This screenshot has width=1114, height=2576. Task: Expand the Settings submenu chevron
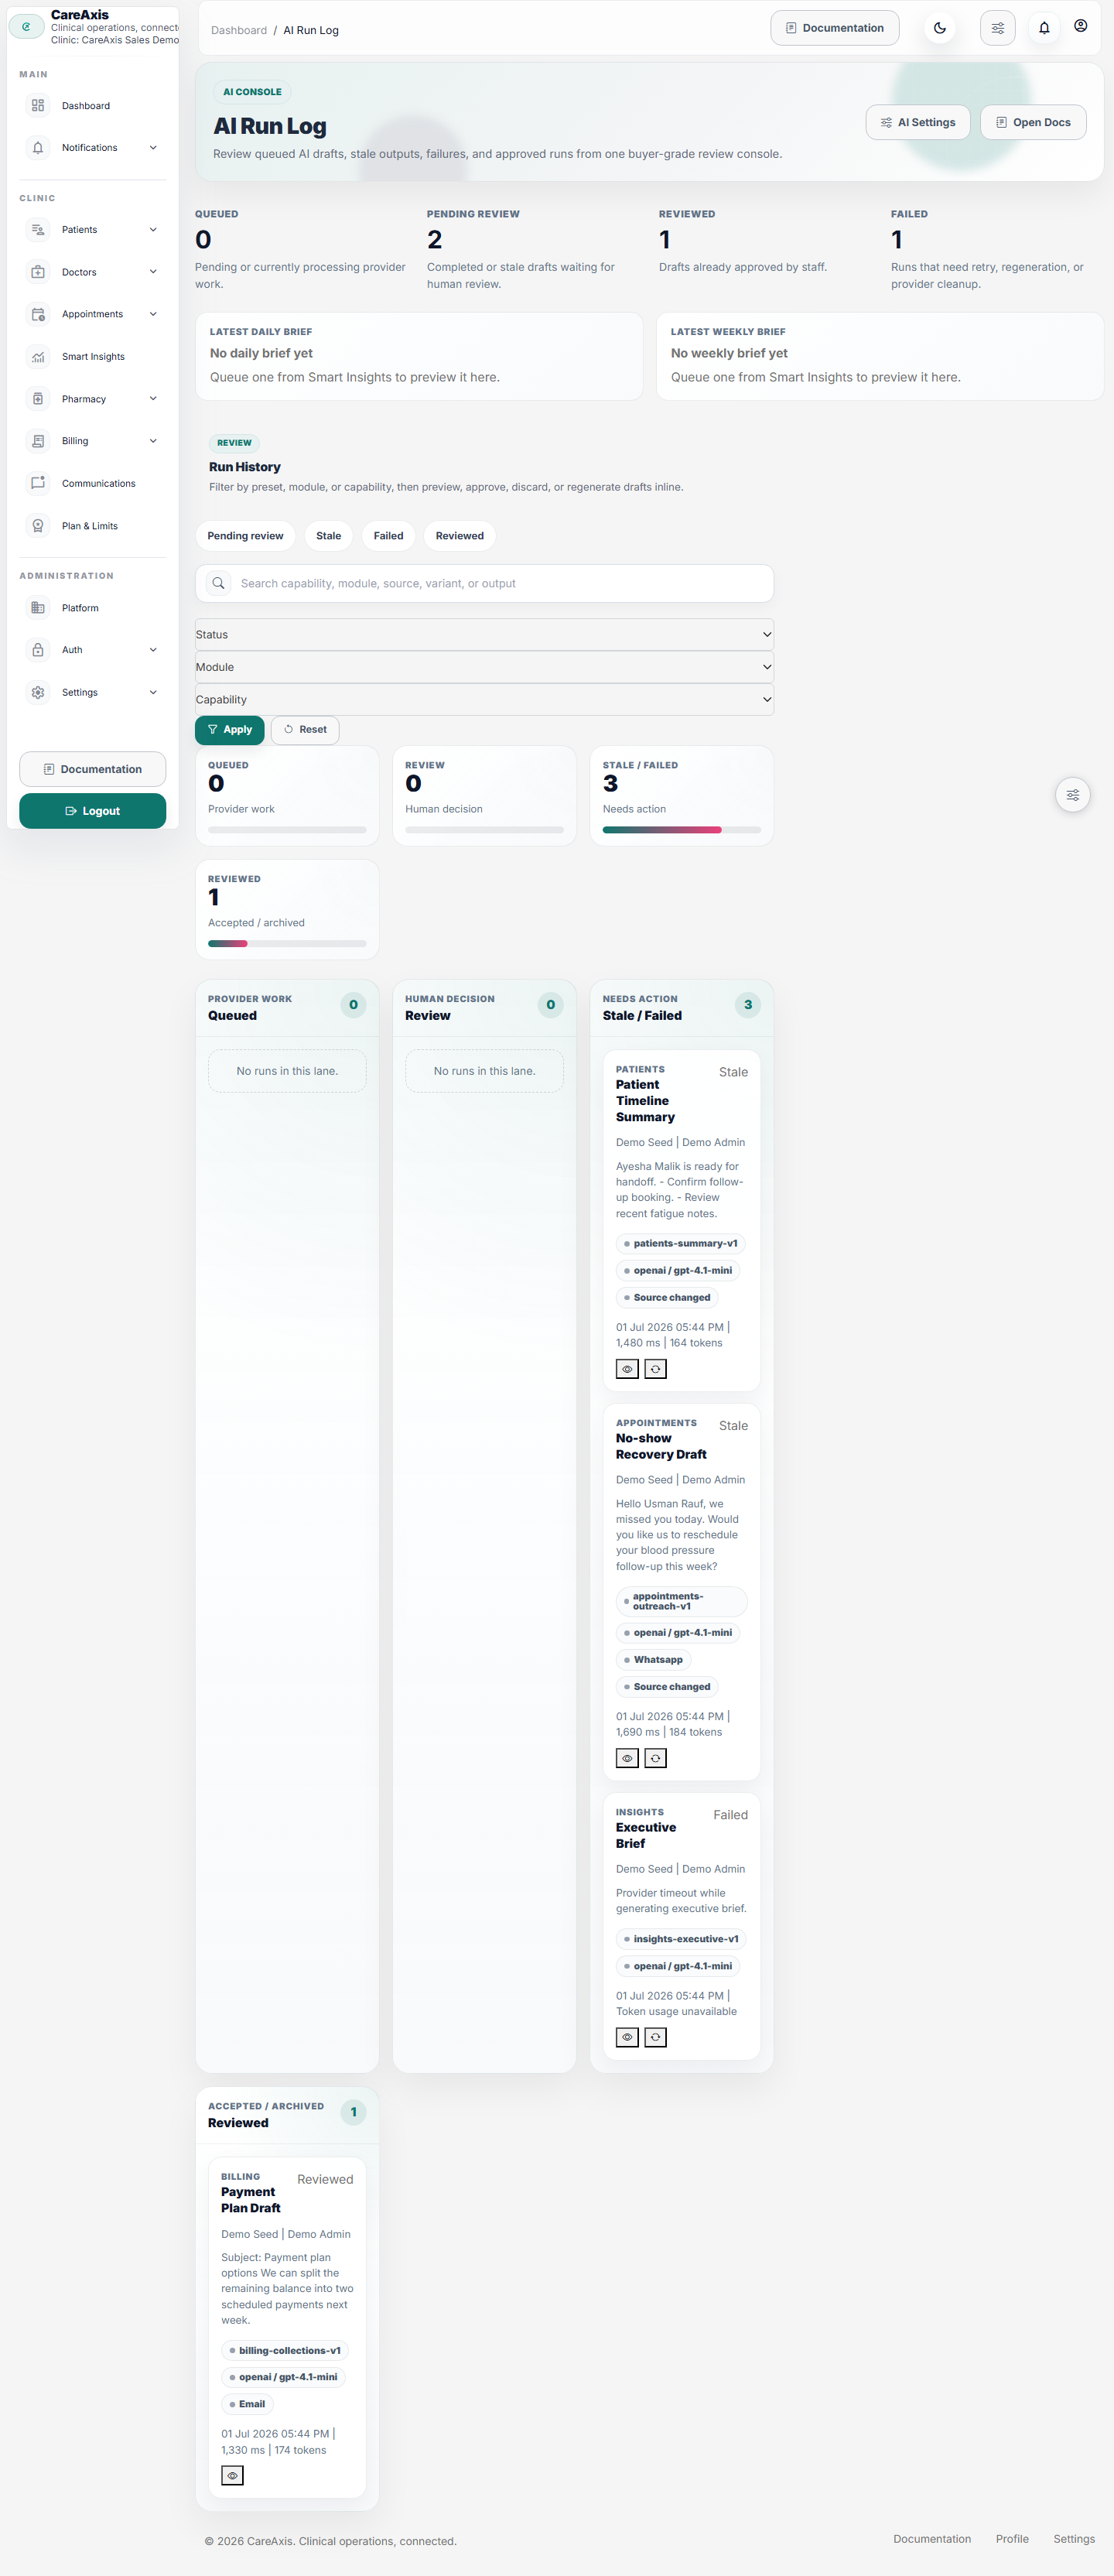click(x=153, y=692)
